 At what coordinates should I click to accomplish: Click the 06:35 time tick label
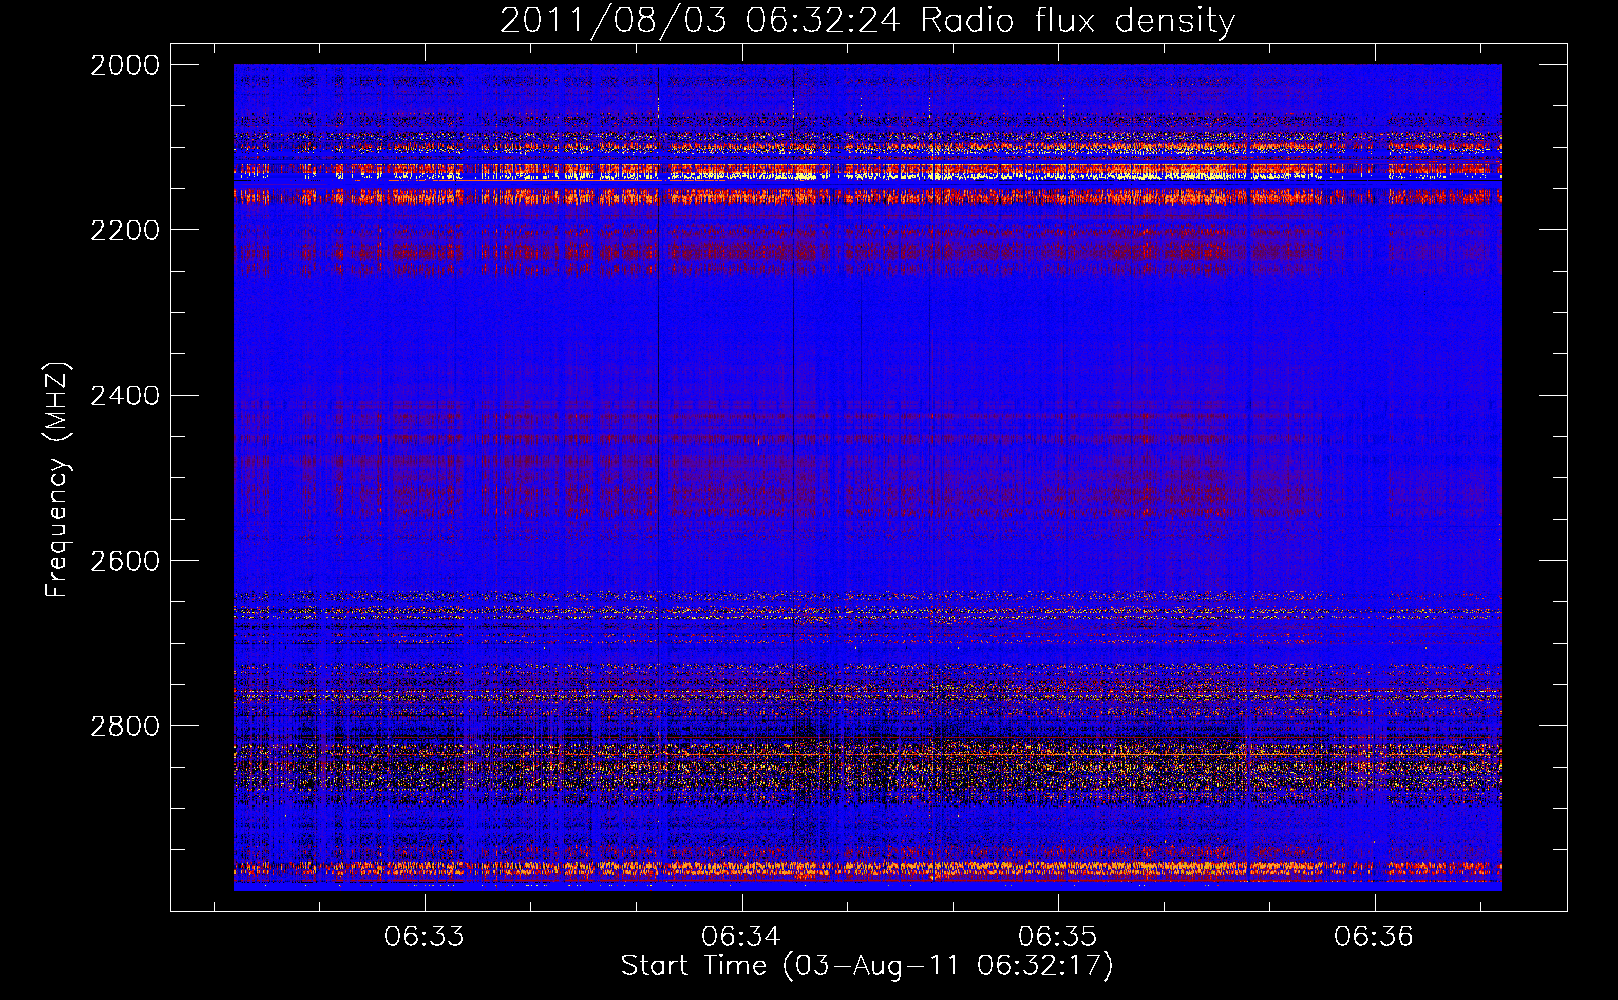click(x=1057, y=937)
